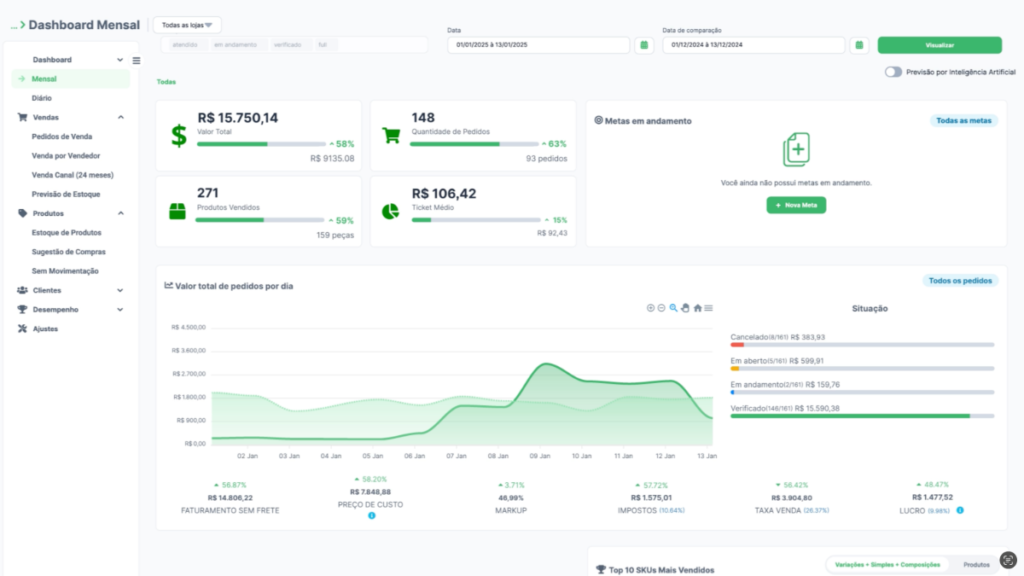This screenshot has height=576, width=1024.
Task: Open calendar icon beside Data field
Action: pos(644,45)
